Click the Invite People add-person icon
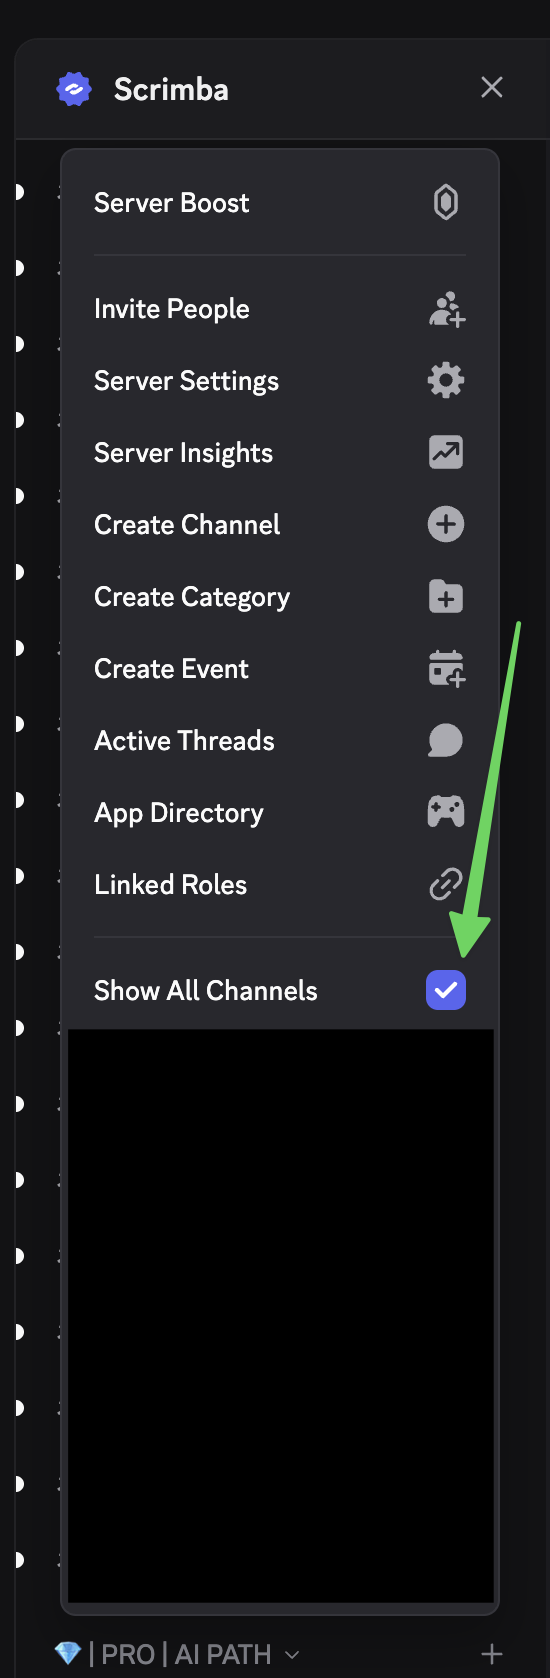 click(447, 309)
